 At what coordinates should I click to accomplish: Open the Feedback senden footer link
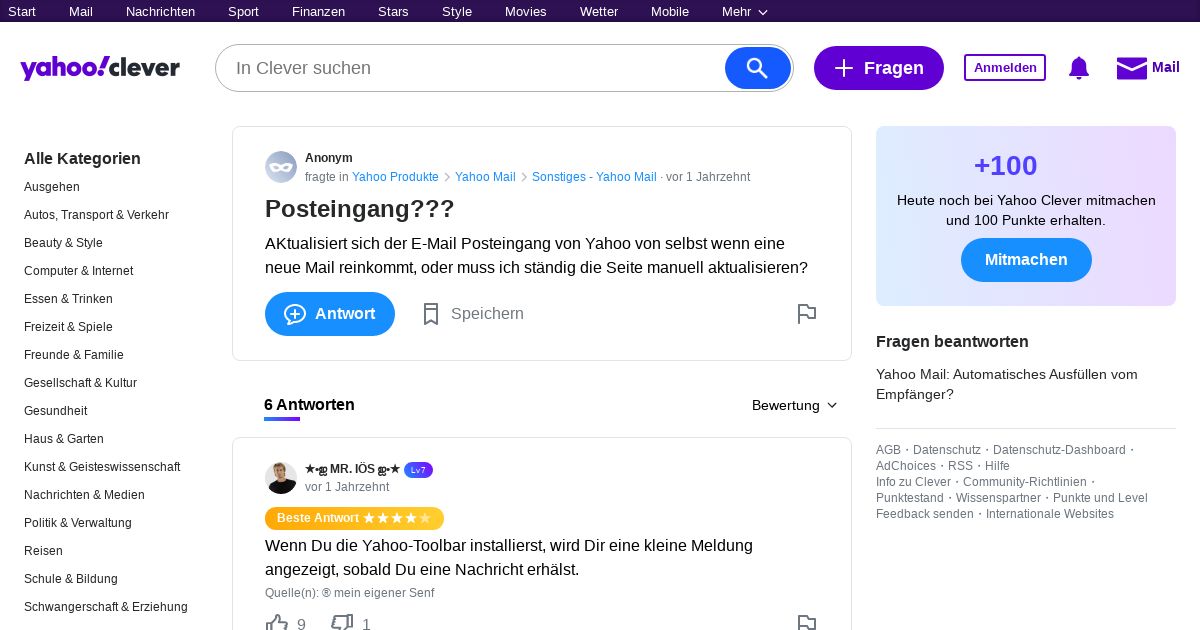925,514
